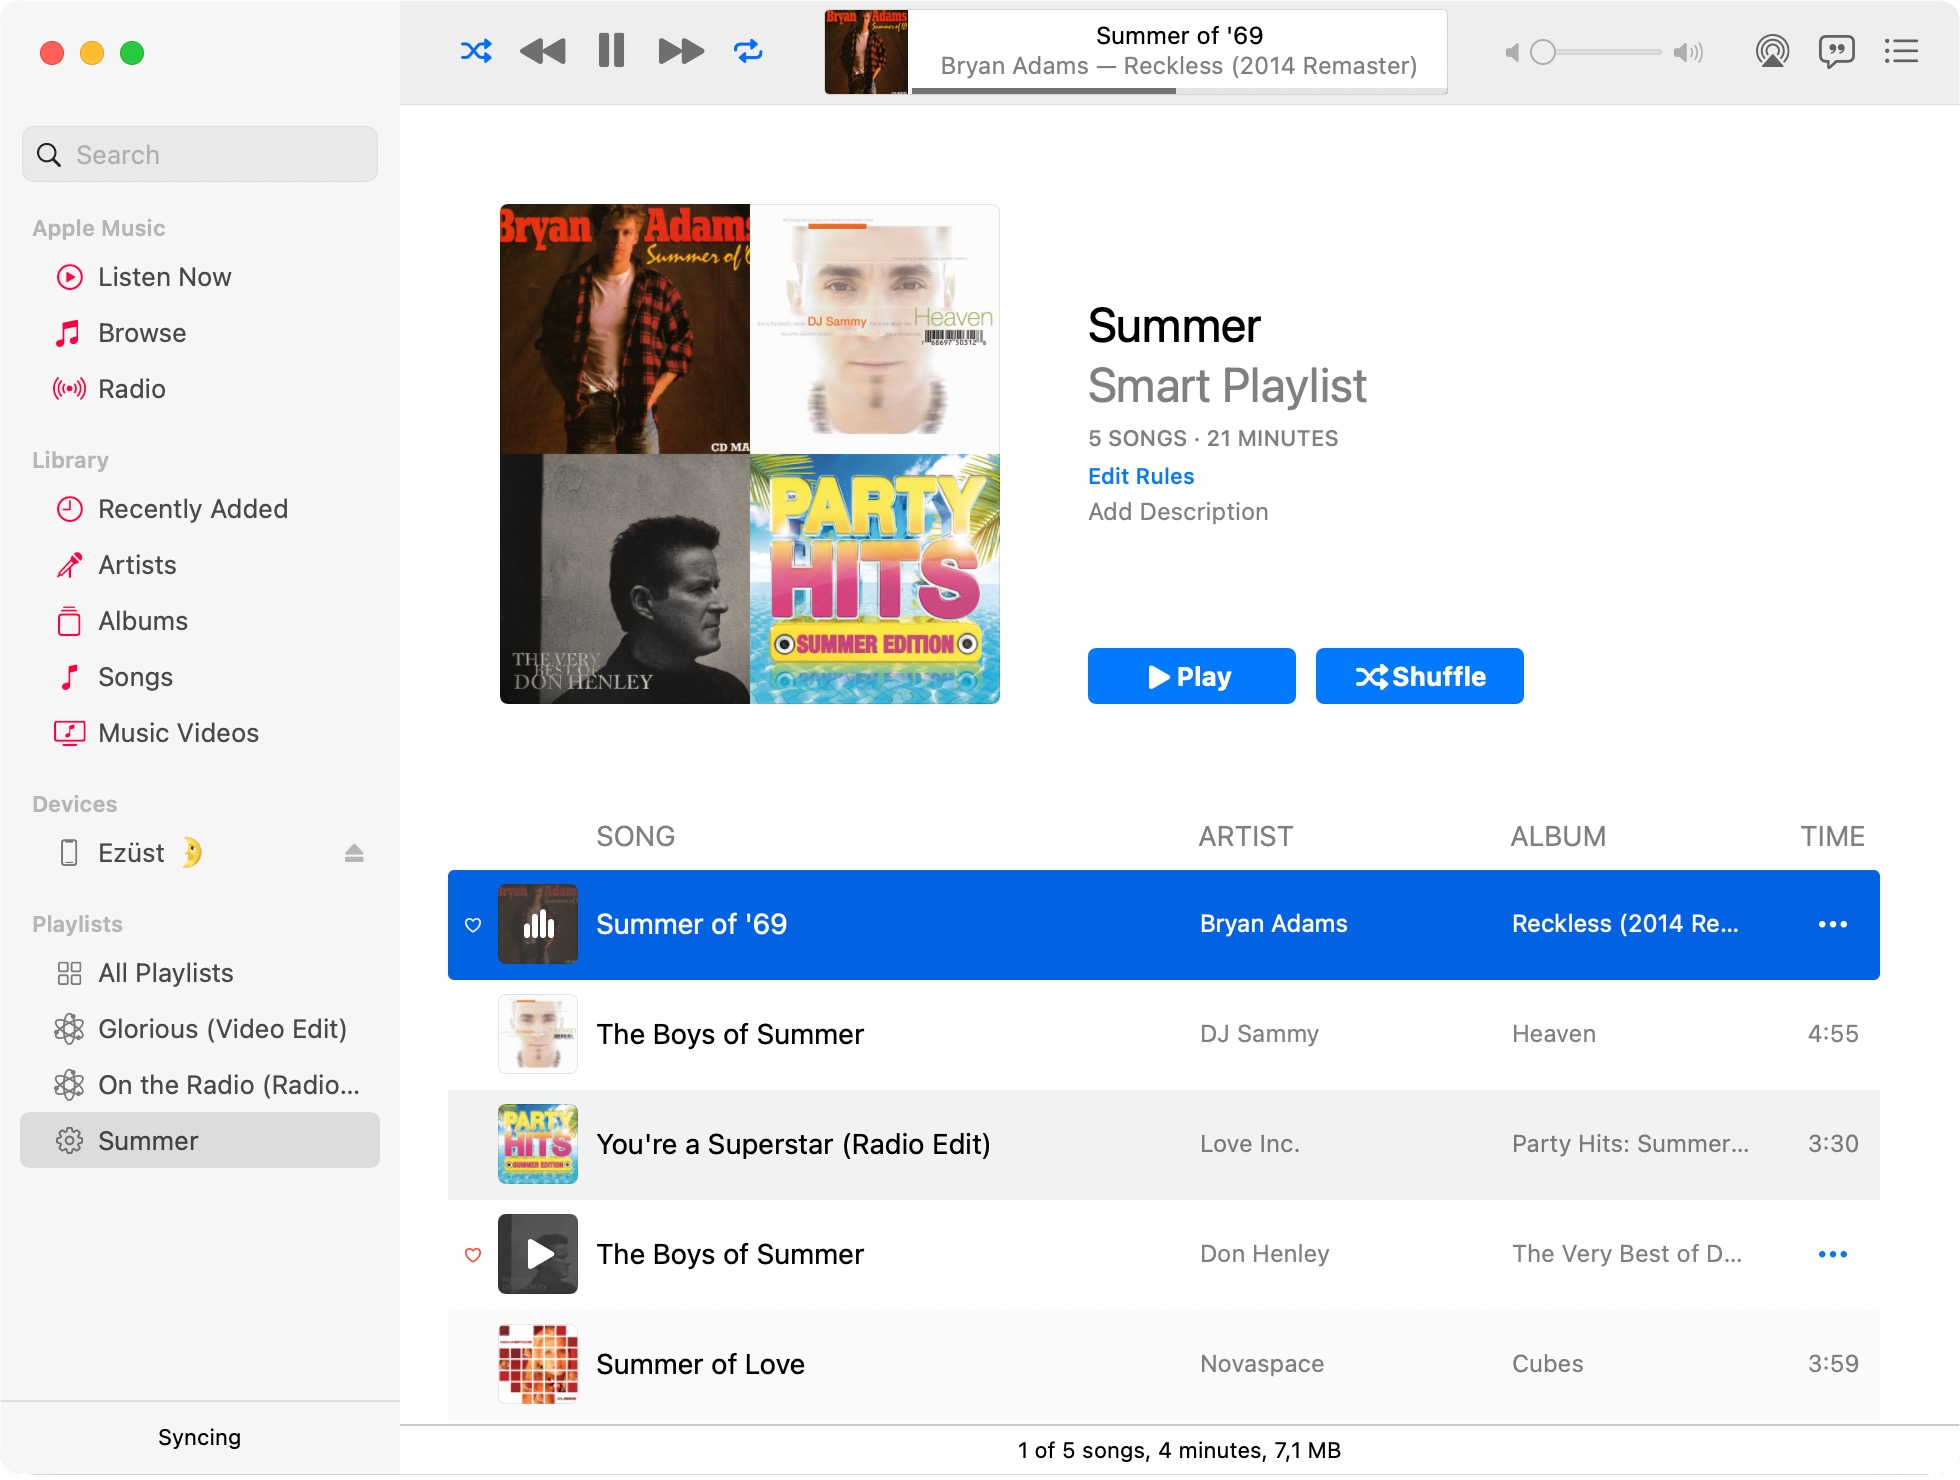Open AirPlay output options

(x=1772, y=51)
